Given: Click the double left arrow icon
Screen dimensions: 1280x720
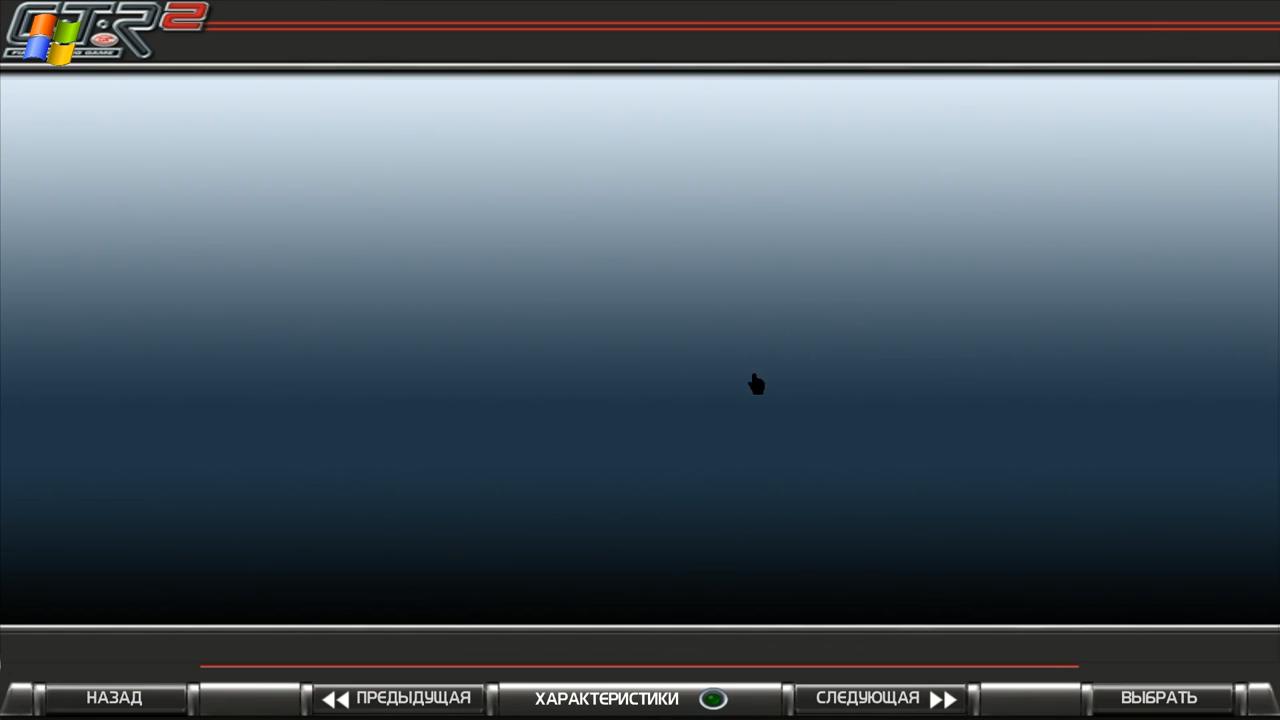Looking at the screenshot, I should tap(335, 699).
